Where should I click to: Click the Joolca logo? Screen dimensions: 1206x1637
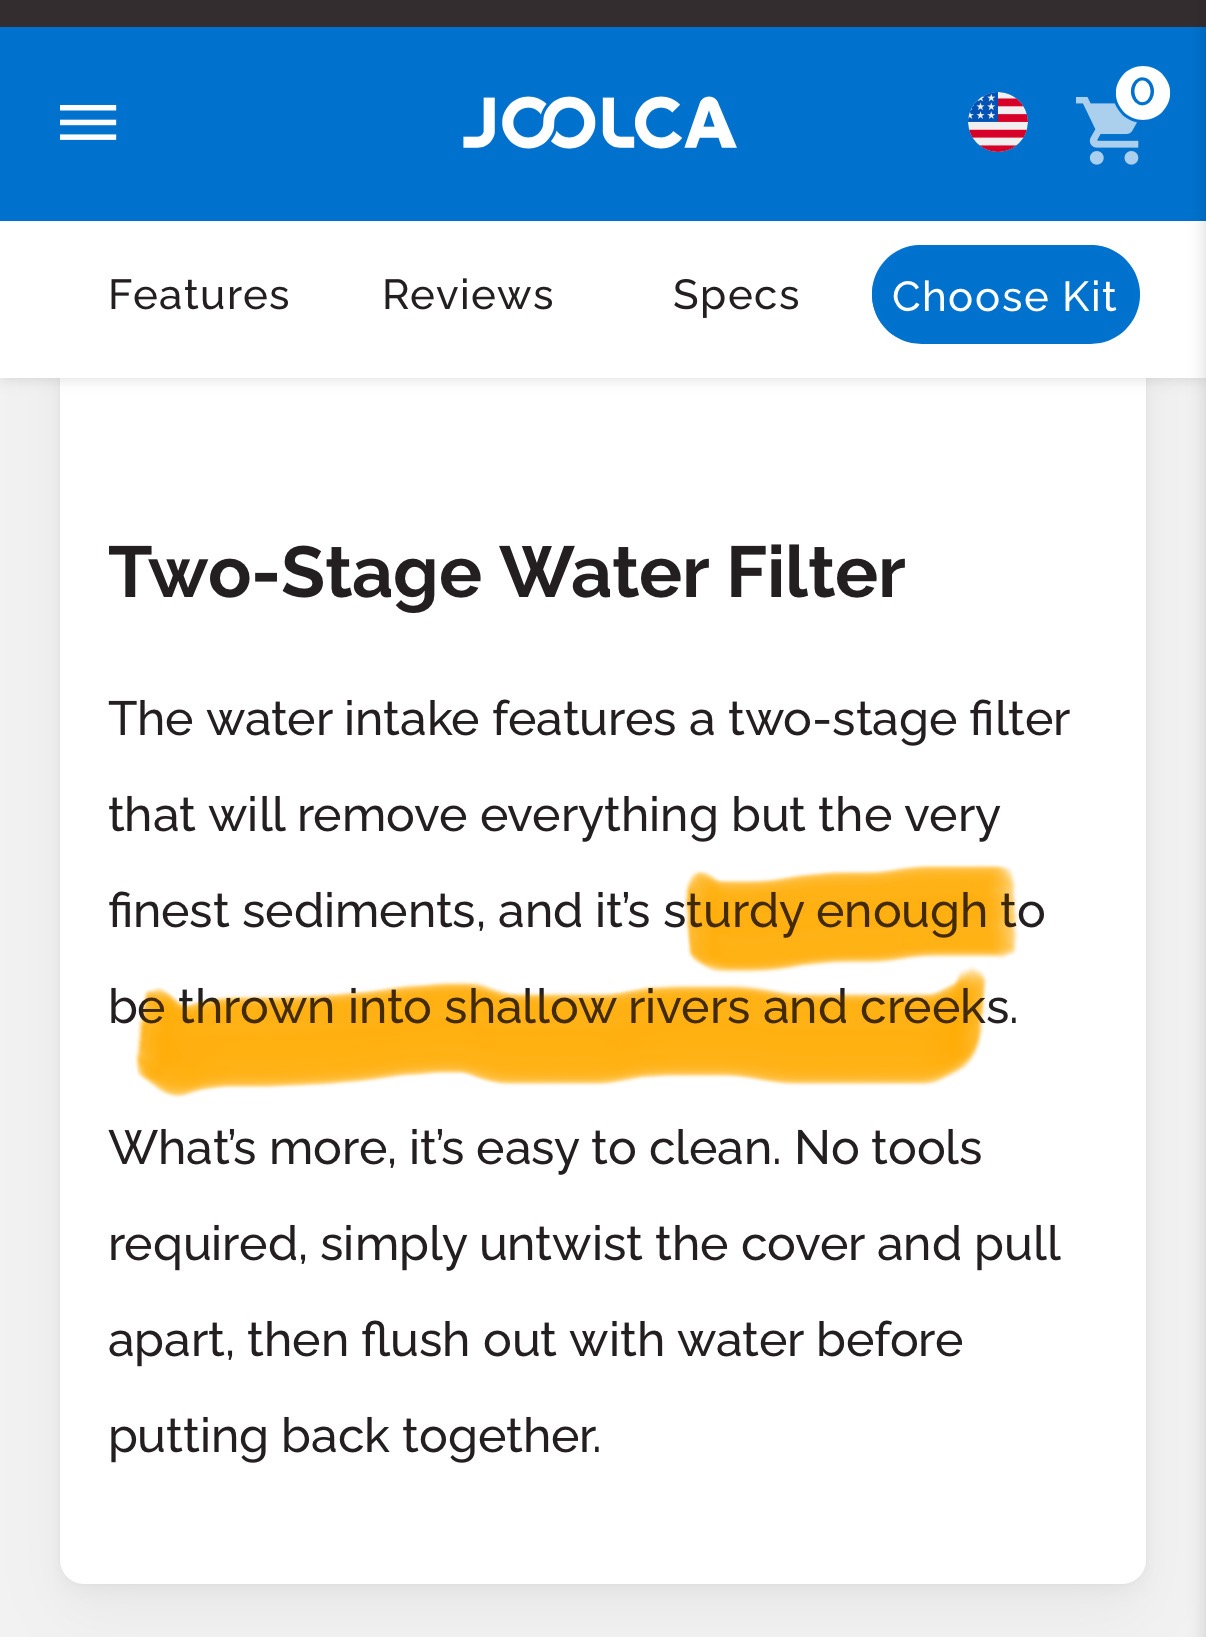[x=599, y=123]
